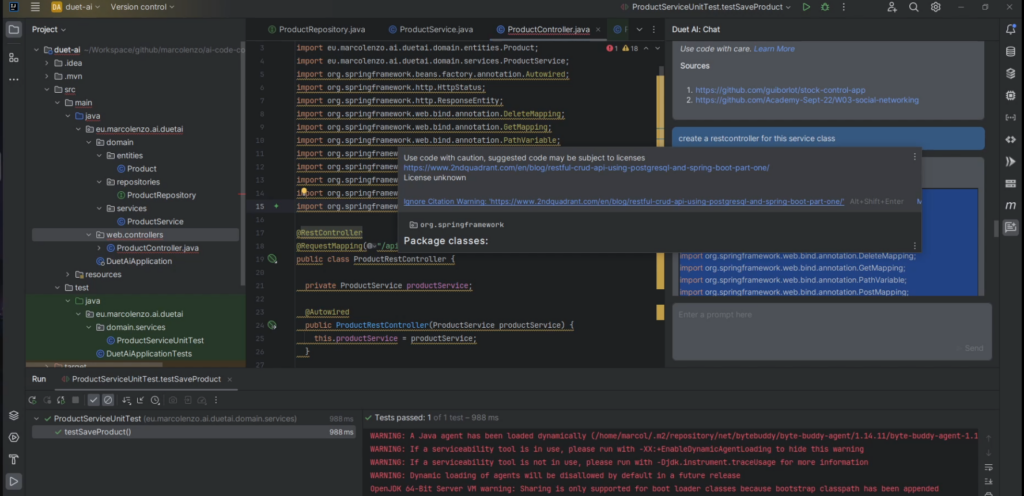Expand the resources folder in the tree

68,274
